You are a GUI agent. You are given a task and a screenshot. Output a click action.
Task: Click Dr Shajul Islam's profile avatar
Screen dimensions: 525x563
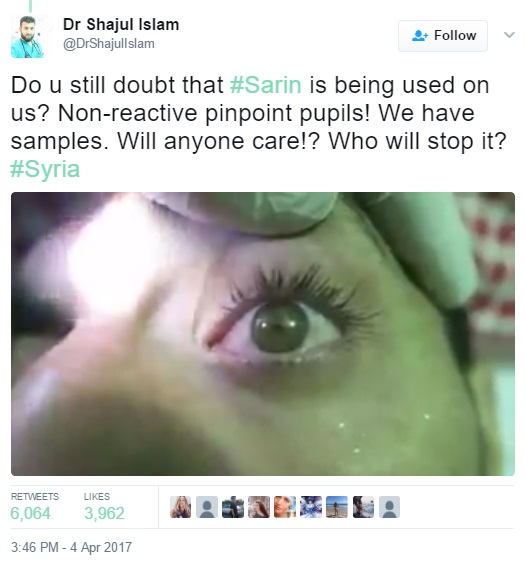coord(28,37)
